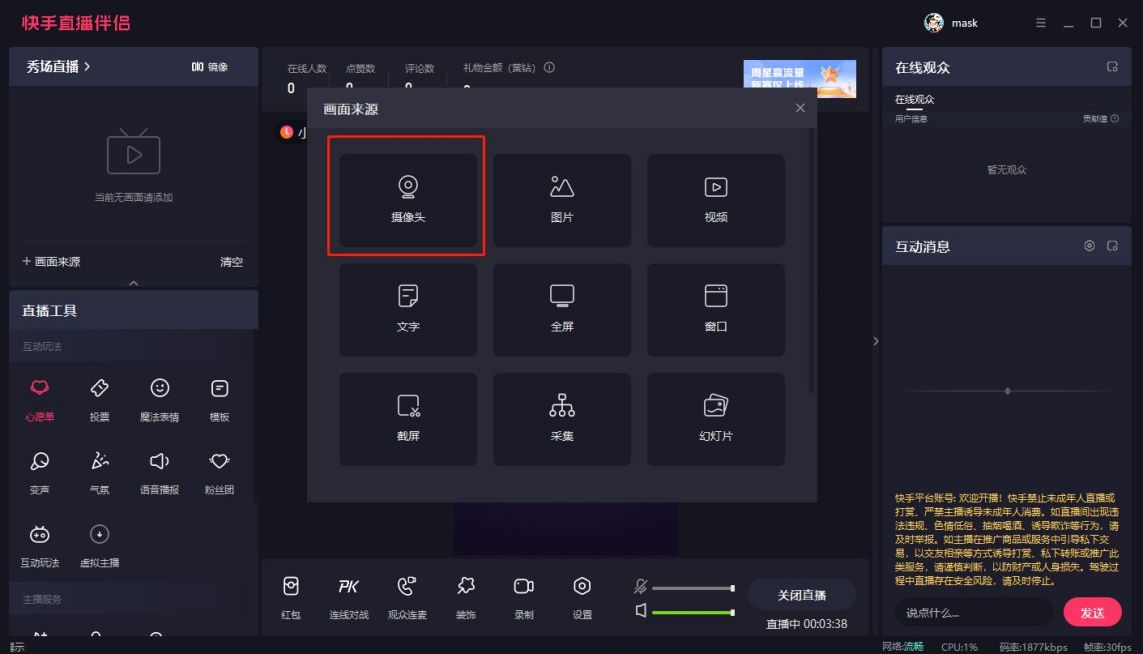Collapse the source panel with the up chevron

coord(133,283)
